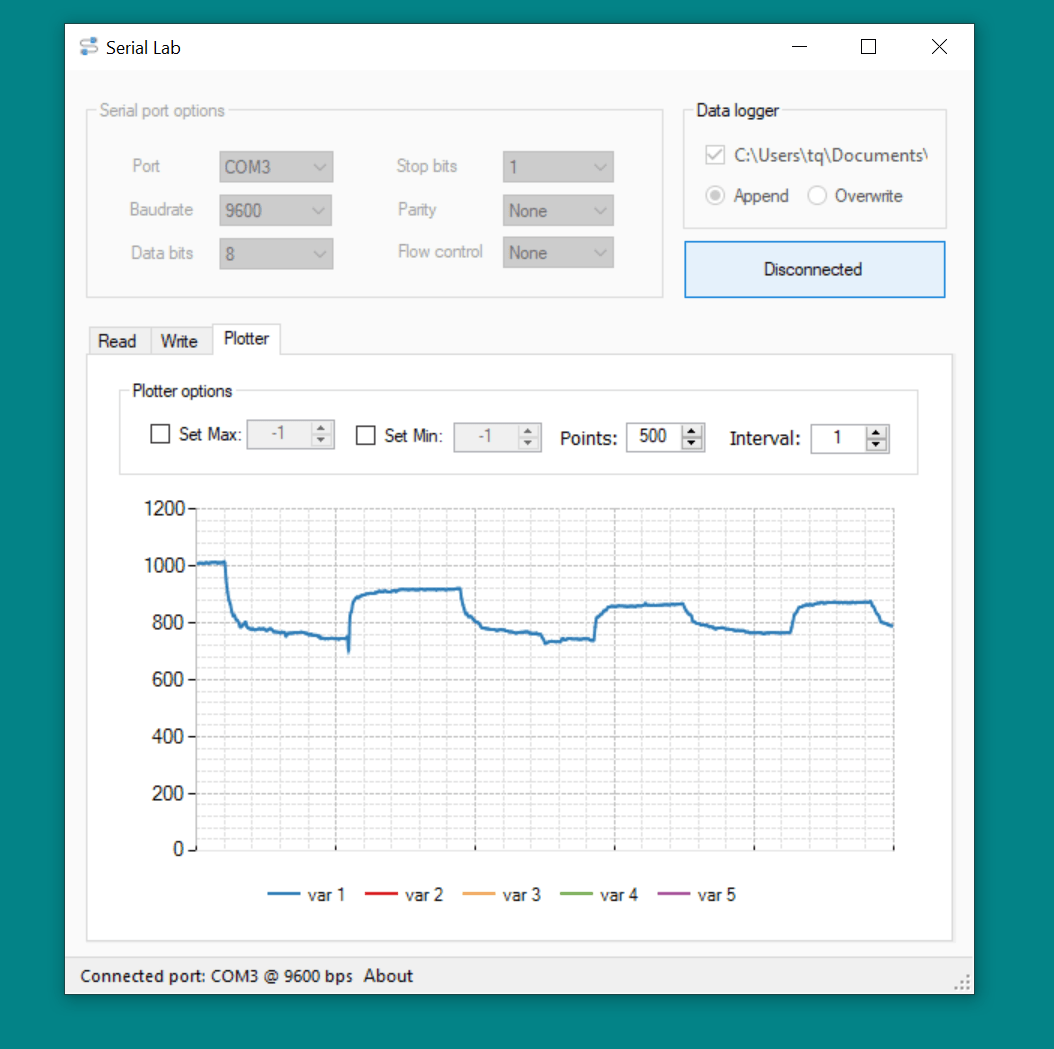Increase the Set Min value with up arrow
This screenshot has width=1054, height=1049.
[528, 430]
